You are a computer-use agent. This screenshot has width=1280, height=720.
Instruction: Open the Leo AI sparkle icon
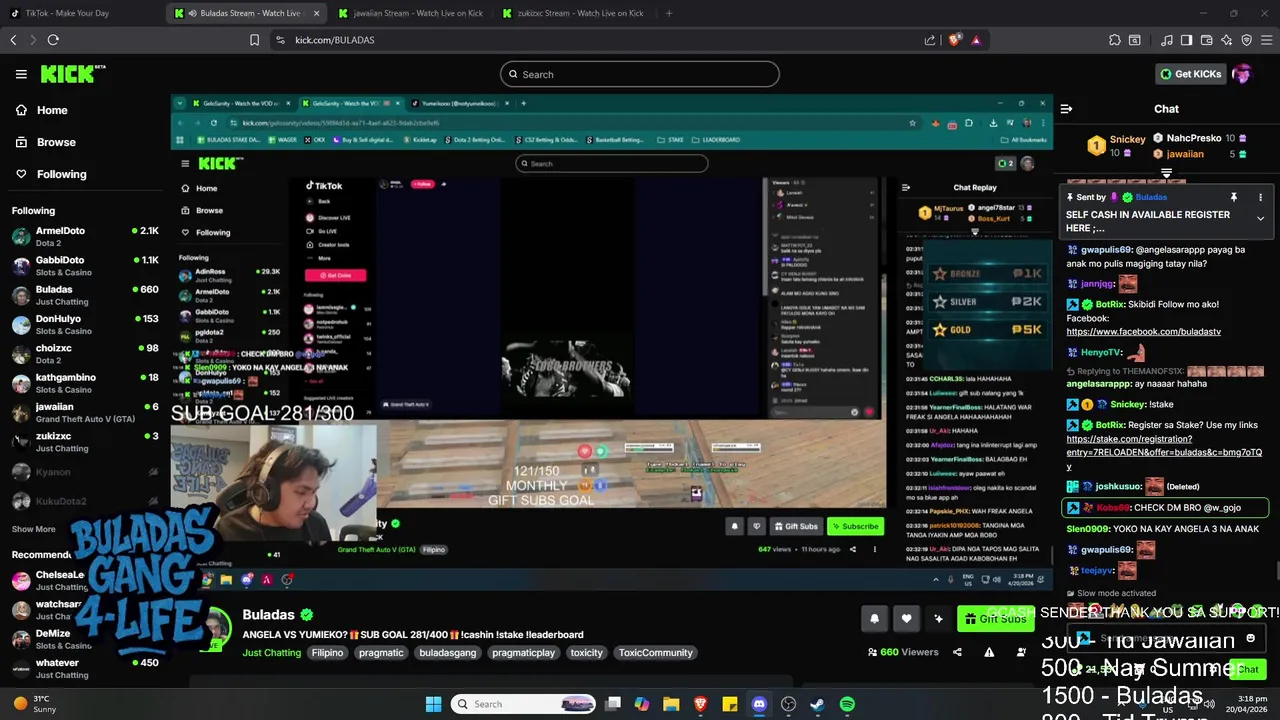click(1226, 40)
